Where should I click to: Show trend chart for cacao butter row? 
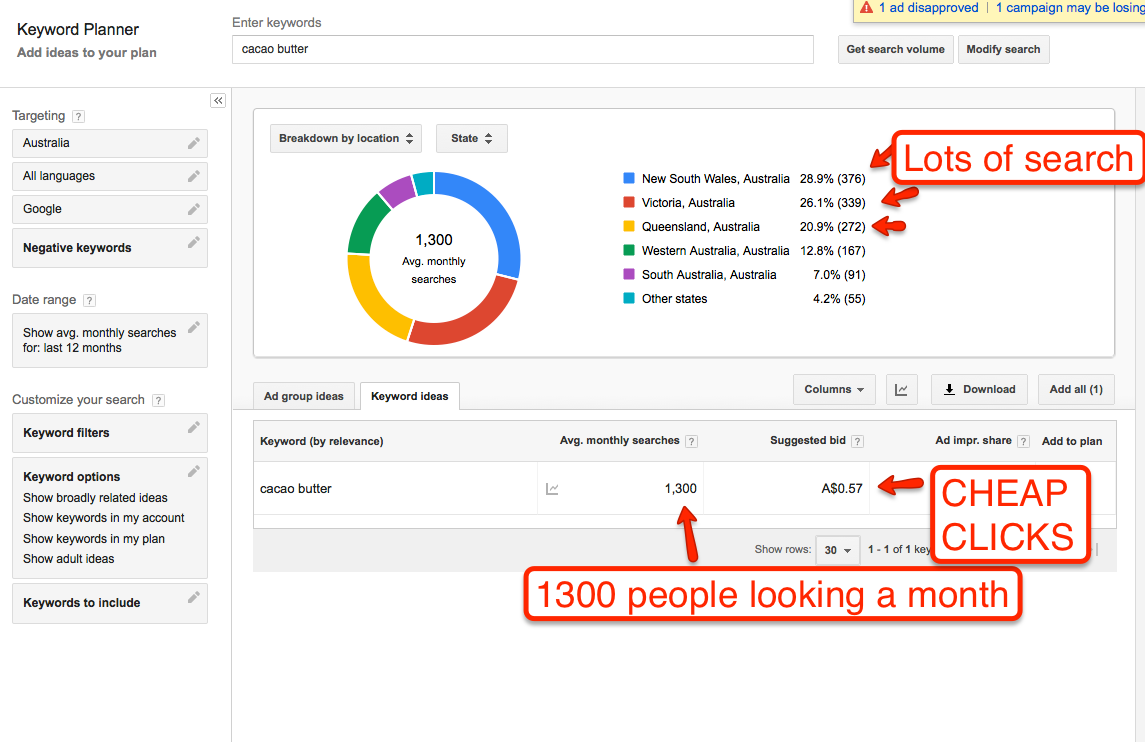pos(552,489)
